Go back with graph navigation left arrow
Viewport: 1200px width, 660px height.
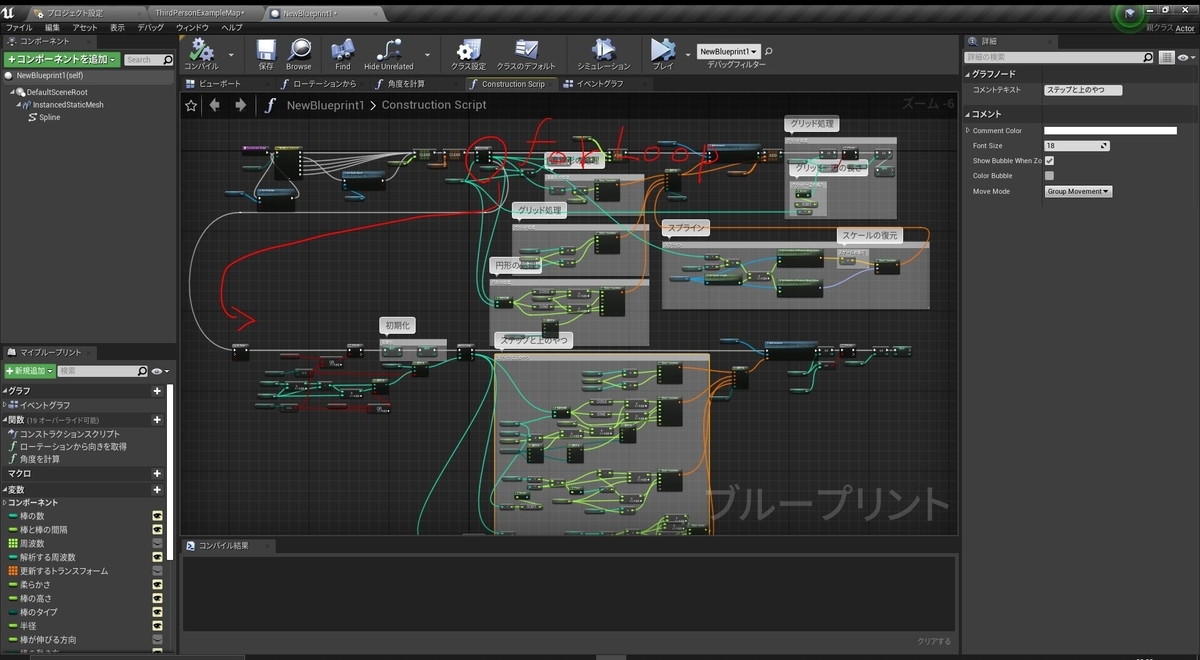pos(214,105)
